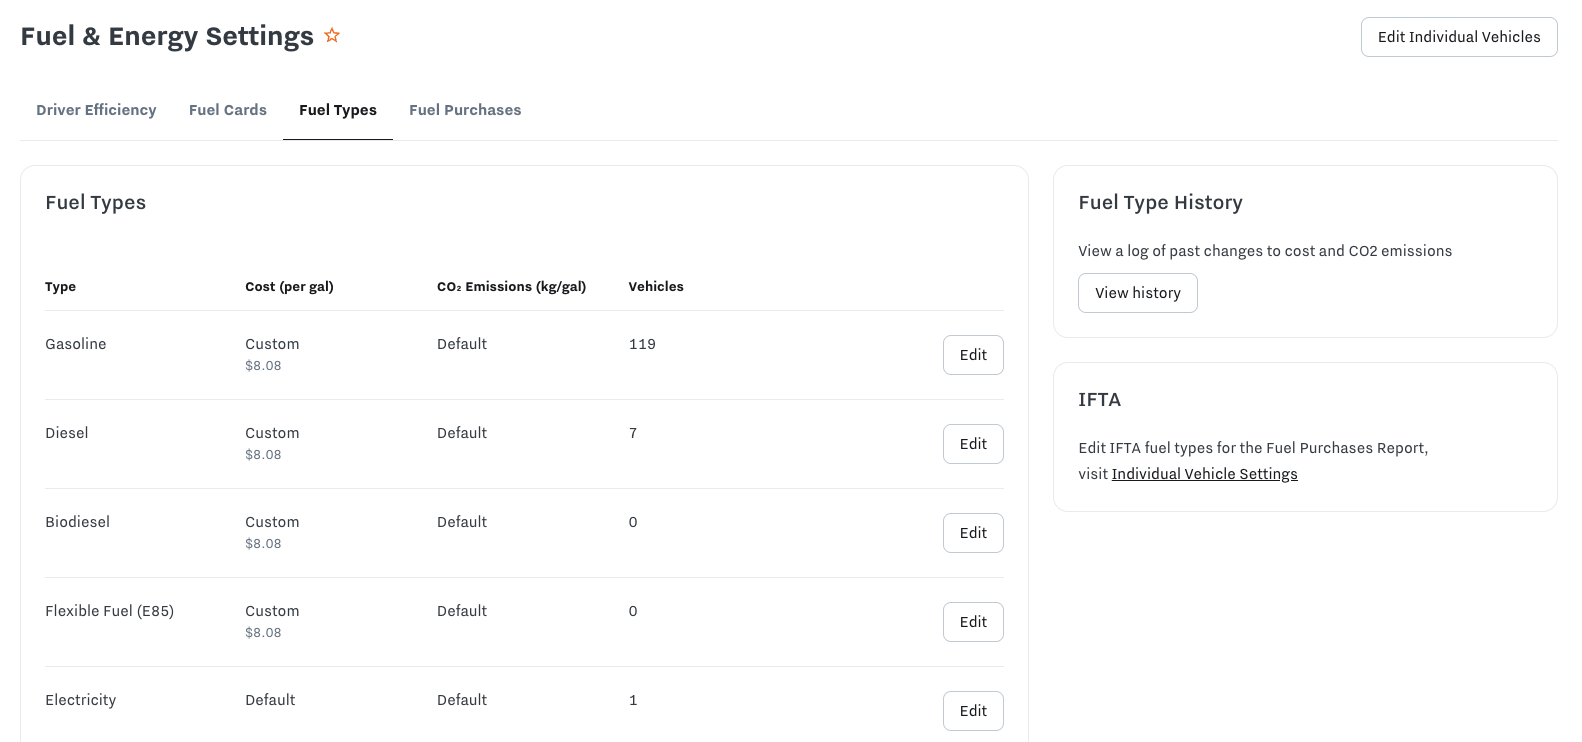Click the Type column header

(x=60, y=287)
